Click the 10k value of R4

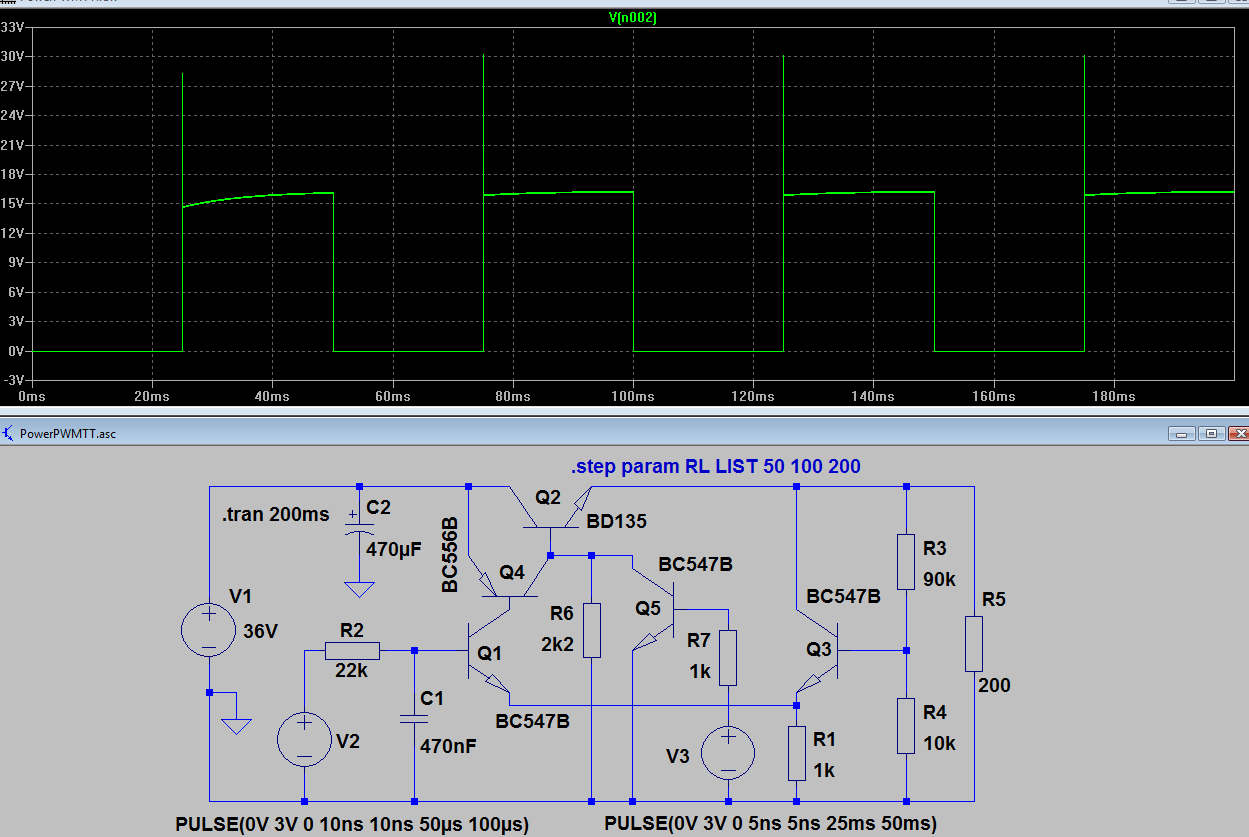[939, 743]
